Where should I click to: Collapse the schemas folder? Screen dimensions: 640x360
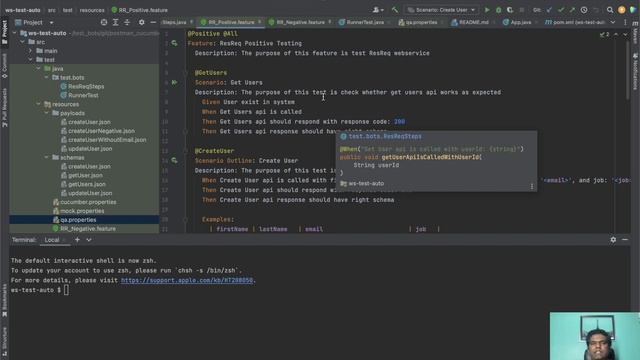click(47, 158)
